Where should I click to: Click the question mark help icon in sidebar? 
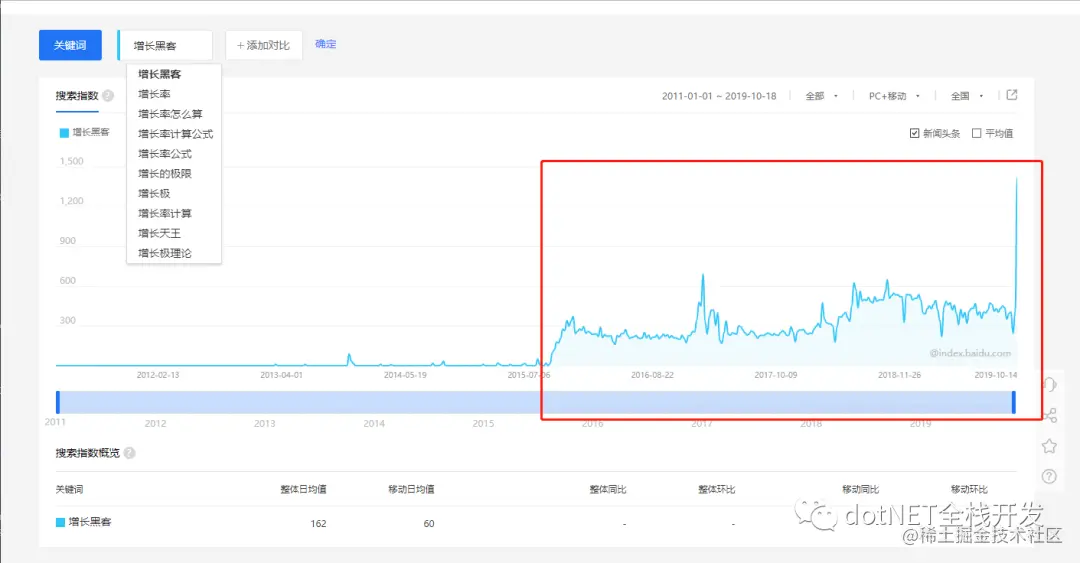1049,476
